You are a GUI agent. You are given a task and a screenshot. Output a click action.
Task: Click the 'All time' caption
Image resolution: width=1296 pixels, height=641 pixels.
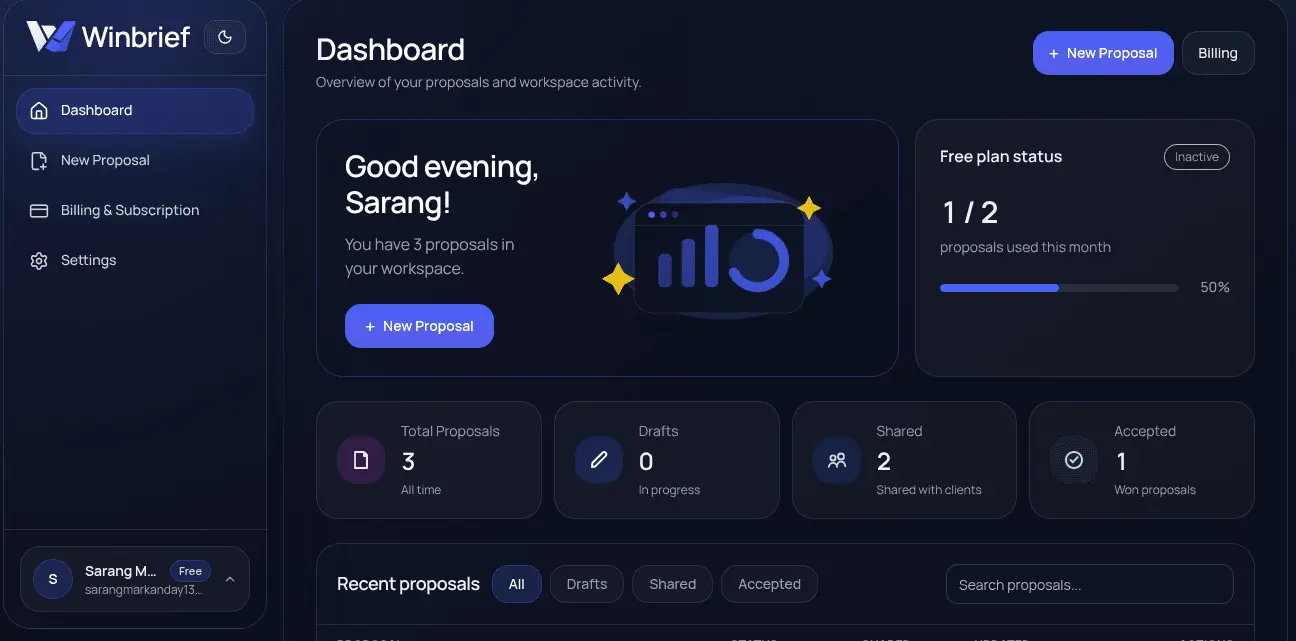click(421, 490)
